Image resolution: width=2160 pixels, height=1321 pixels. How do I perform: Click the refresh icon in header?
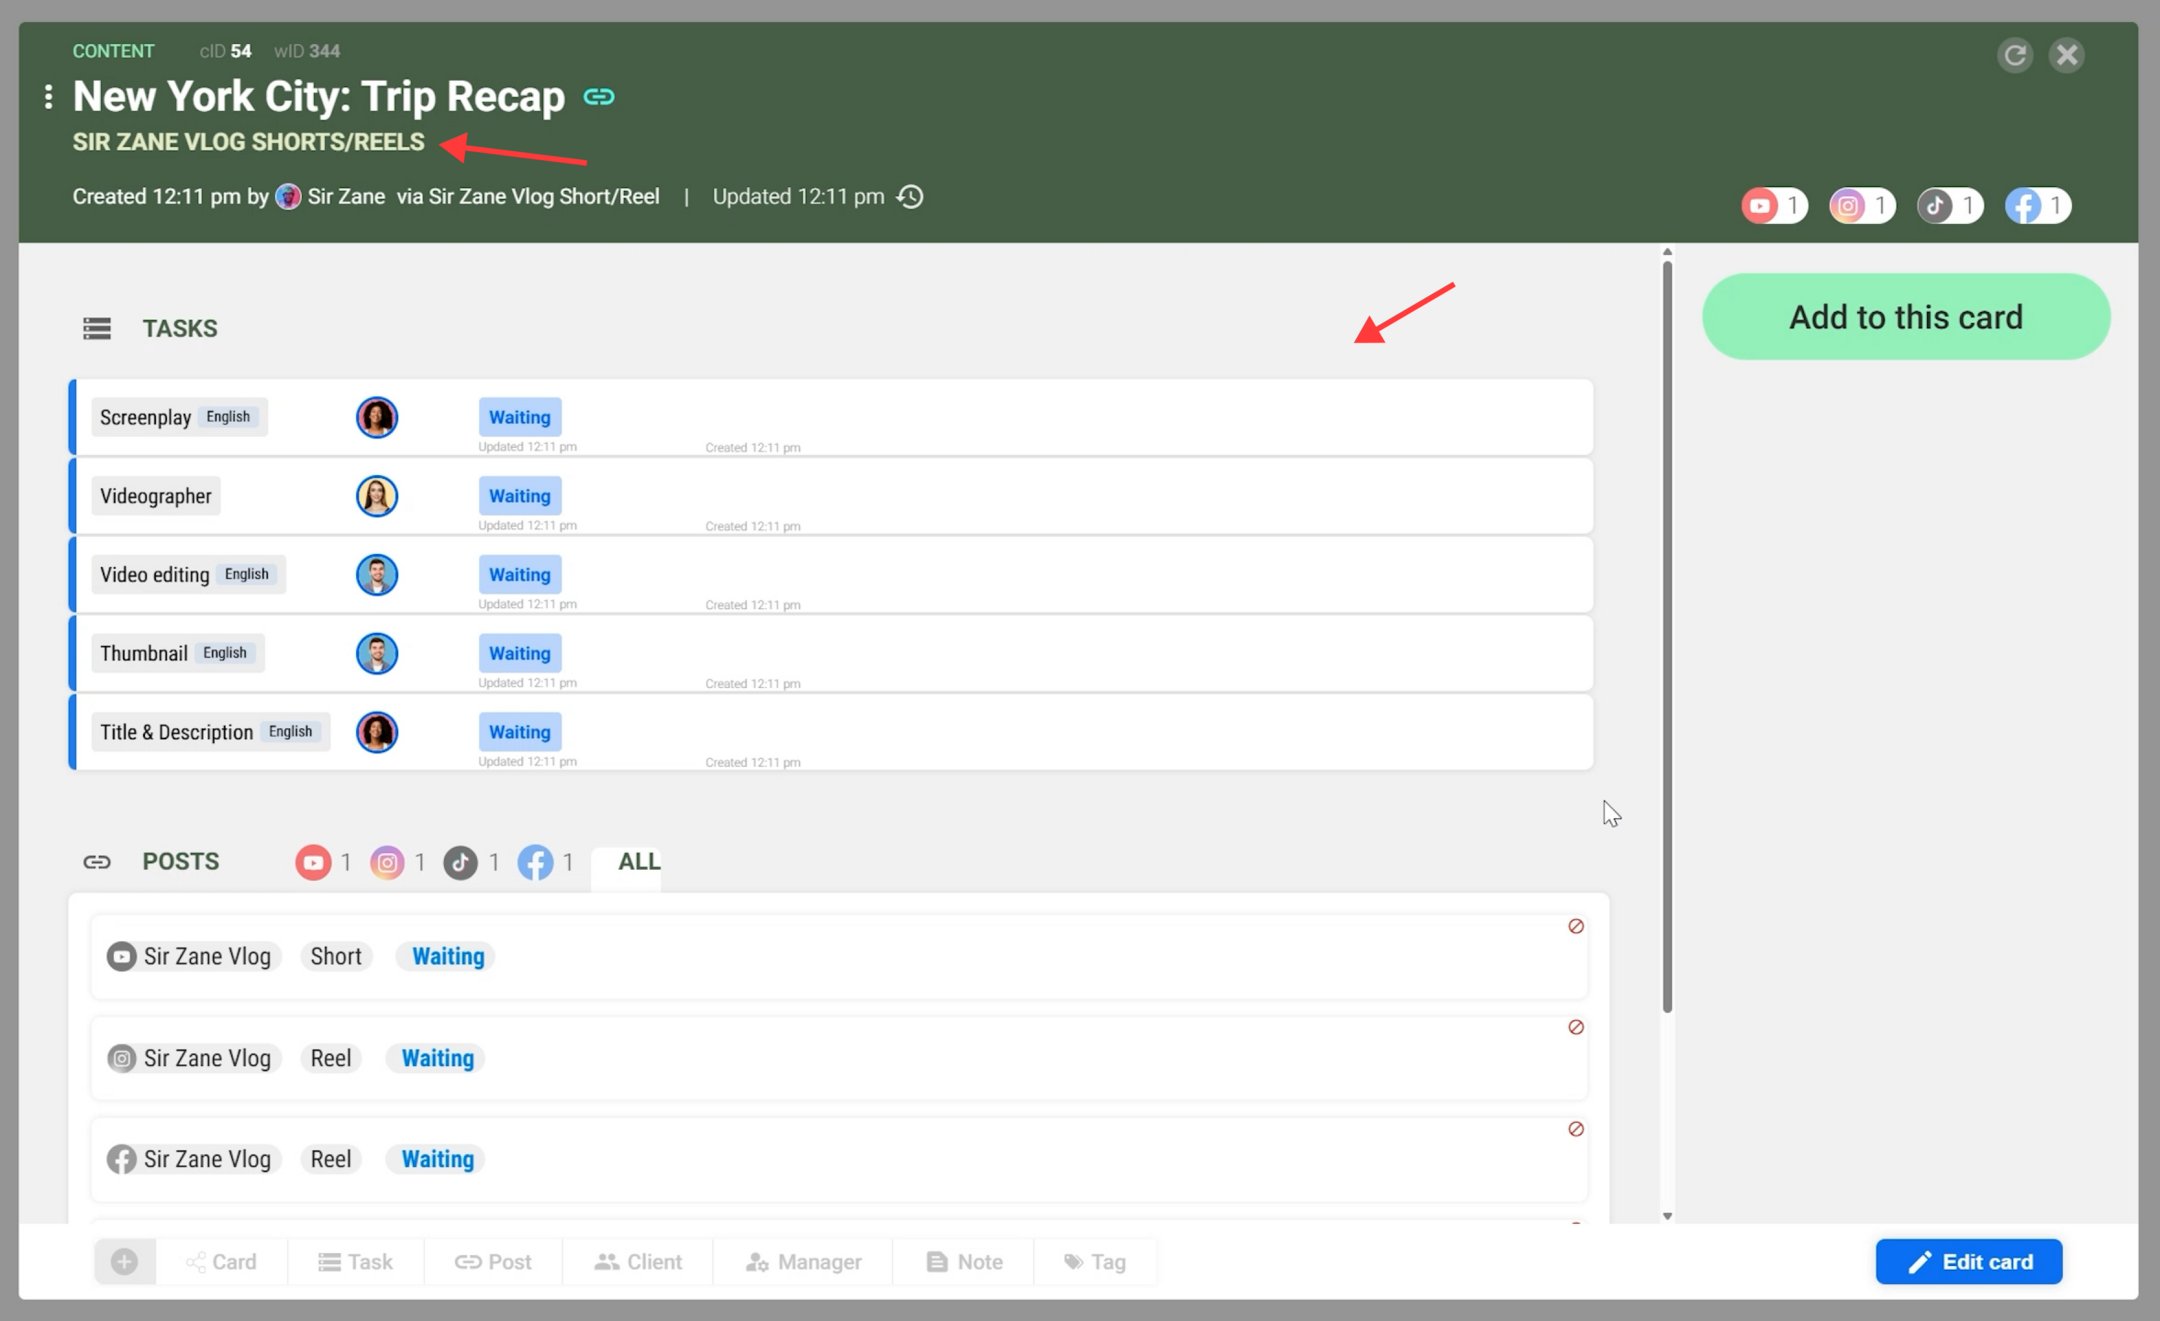pos(2015,54)
